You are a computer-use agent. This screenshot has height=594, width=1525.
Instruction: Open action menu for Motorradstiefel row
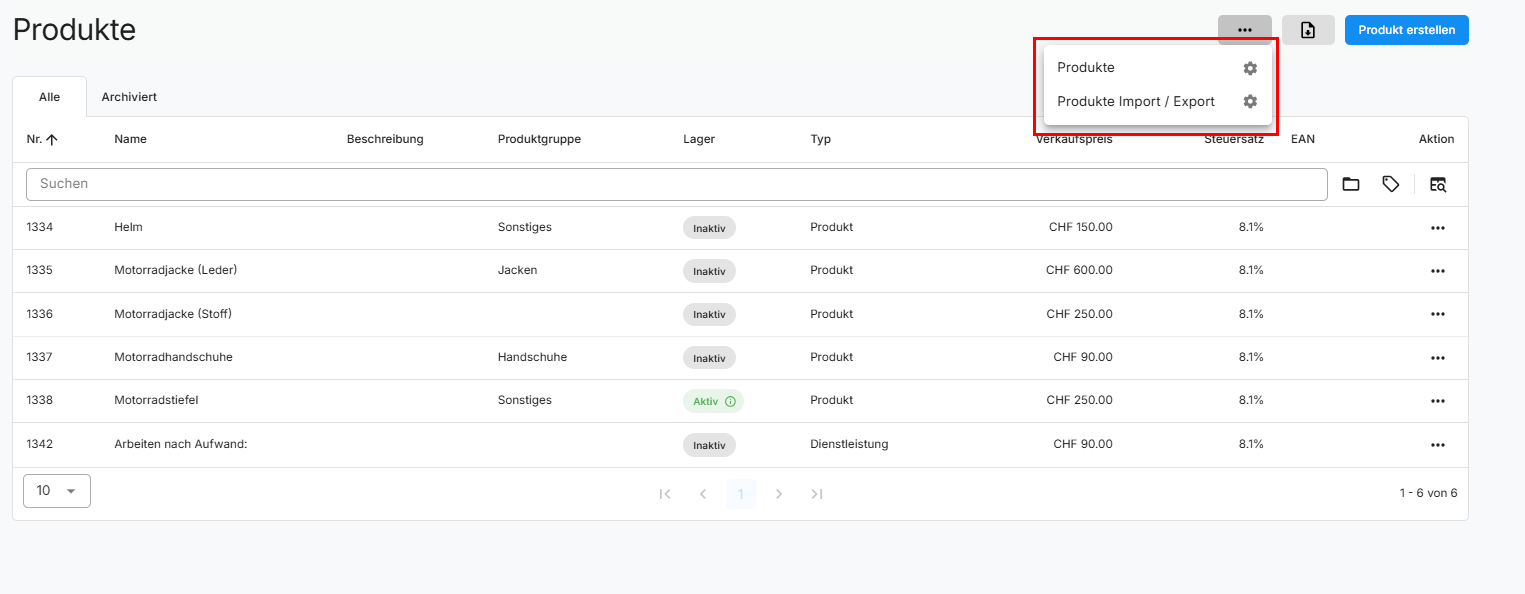pyautogui.click(x=1437, y=401)
